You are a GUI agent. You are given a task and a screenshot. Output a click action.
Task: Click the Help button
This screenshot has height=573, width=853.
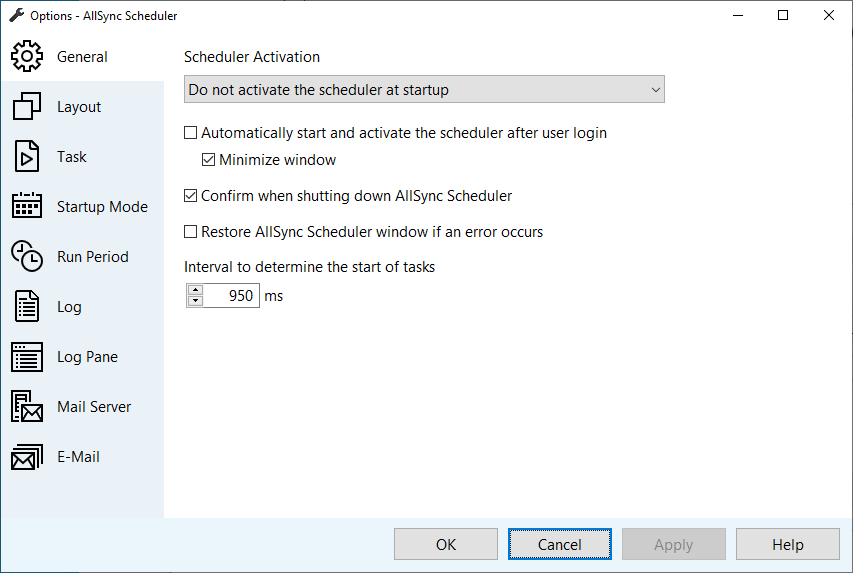point(787,545)
